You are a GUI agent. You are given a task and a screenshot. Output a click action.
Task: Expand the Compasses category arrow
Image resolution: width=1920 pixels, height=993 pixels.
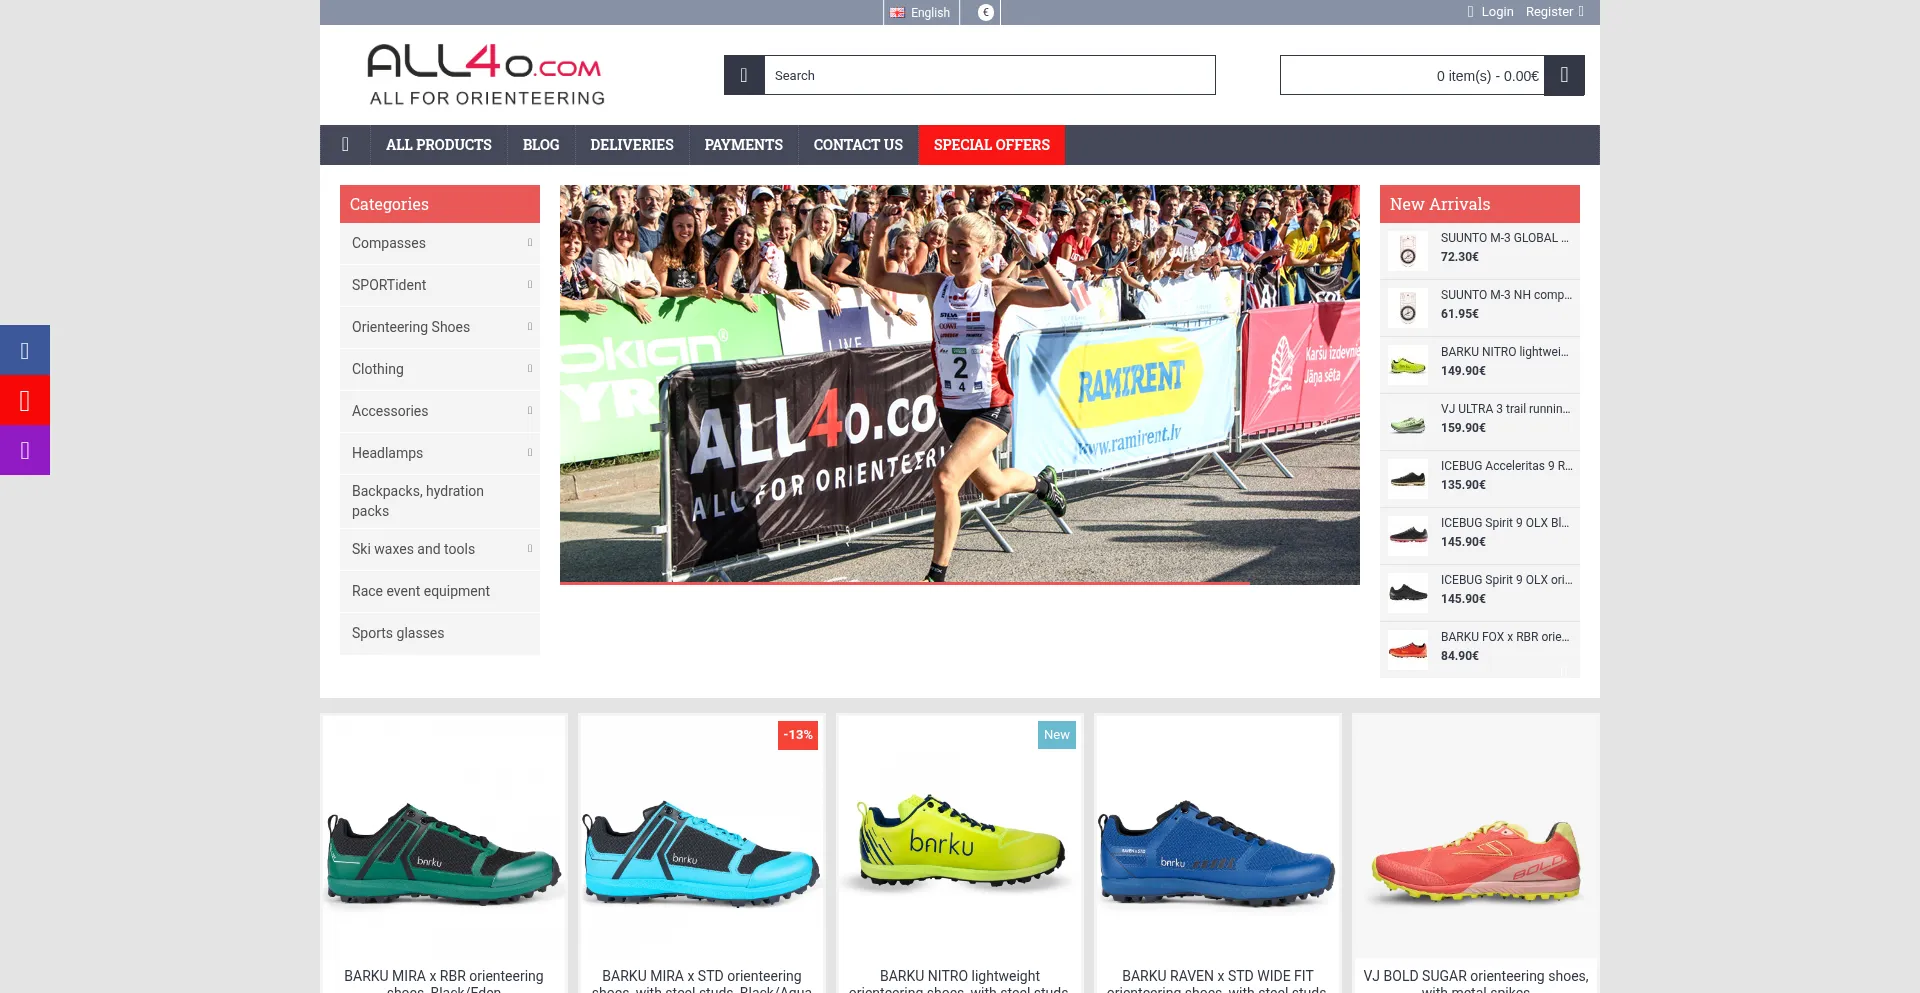pos(530,243)
